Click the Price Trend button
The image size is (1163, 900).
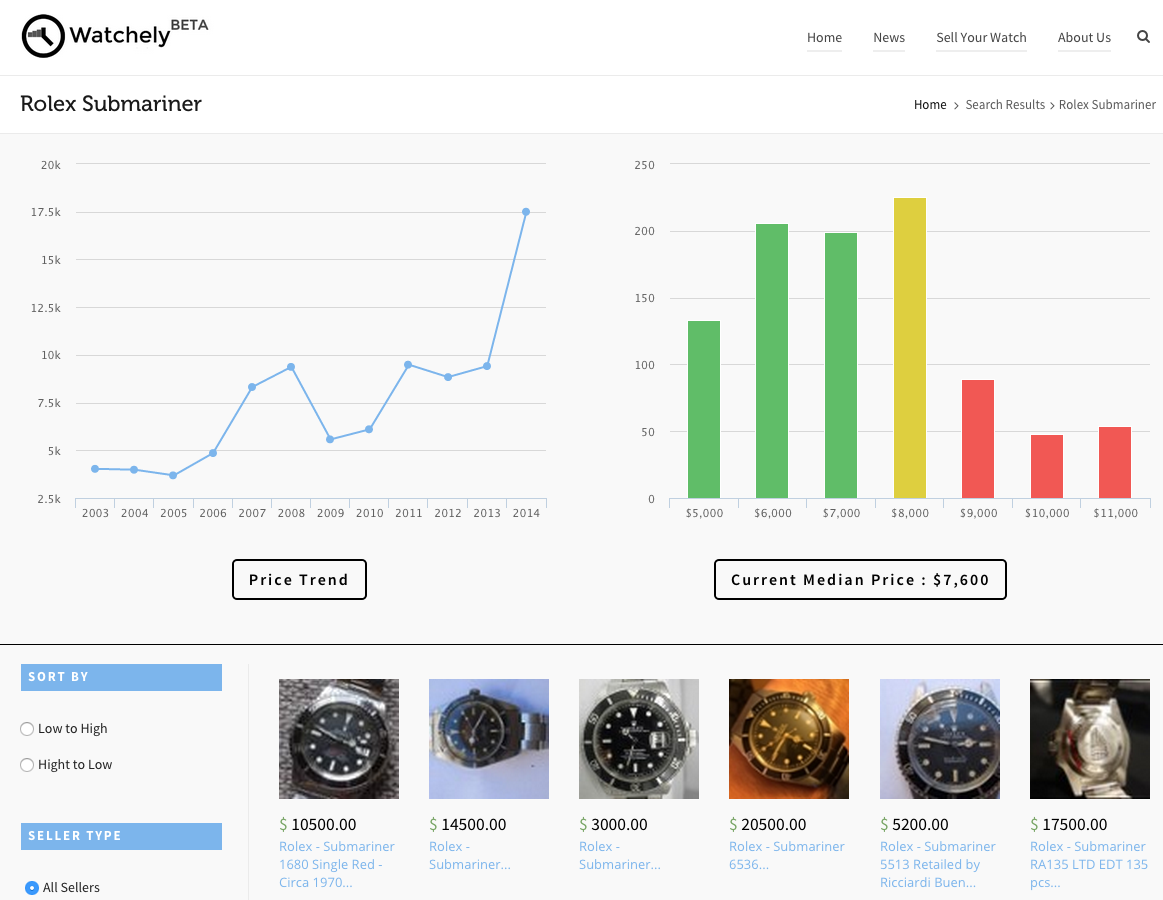(299, 579)
